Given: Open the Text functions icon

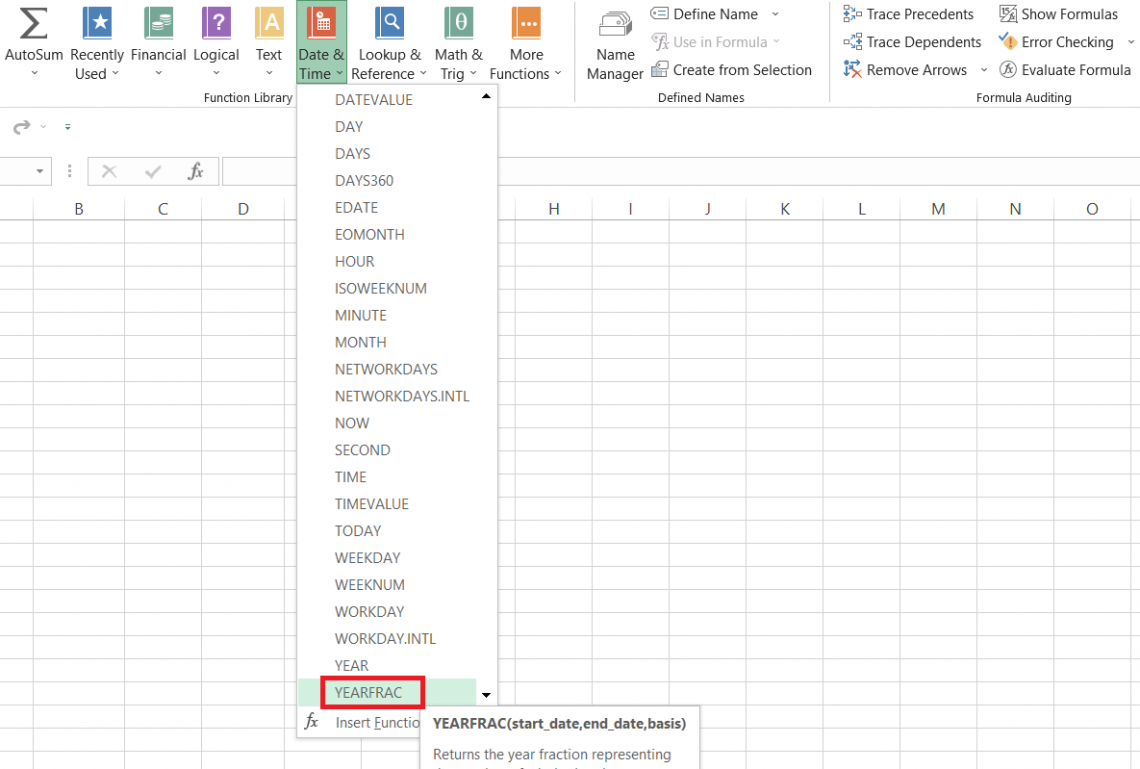Looking at the screenshot, I should pos(269,23).
